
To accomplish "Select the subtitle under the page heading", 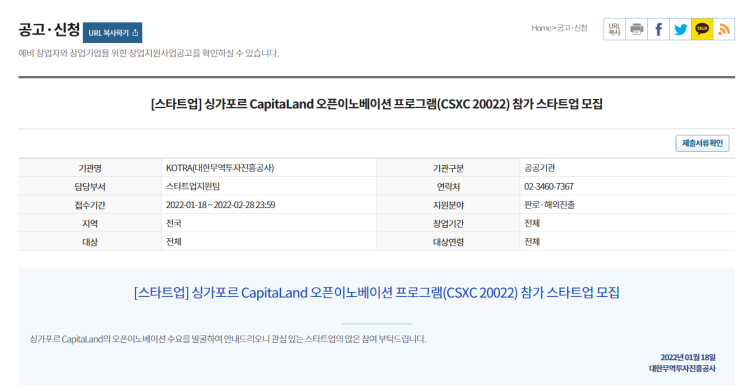I will coord(149,53).
